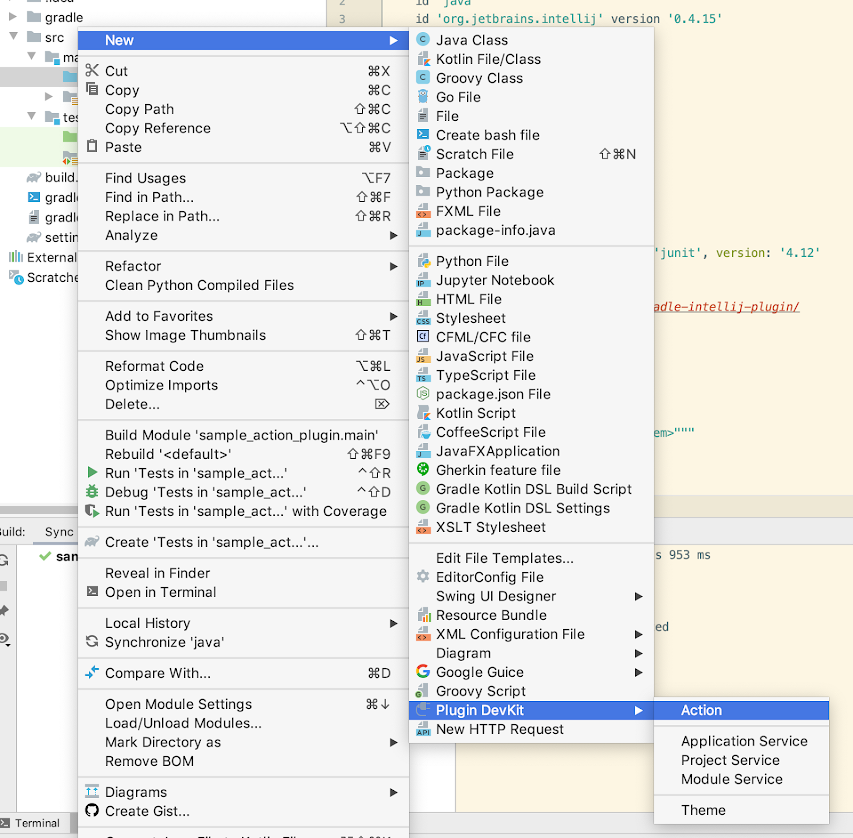Choose Module Service
The image size is (853, 838).
pos(741,779)
